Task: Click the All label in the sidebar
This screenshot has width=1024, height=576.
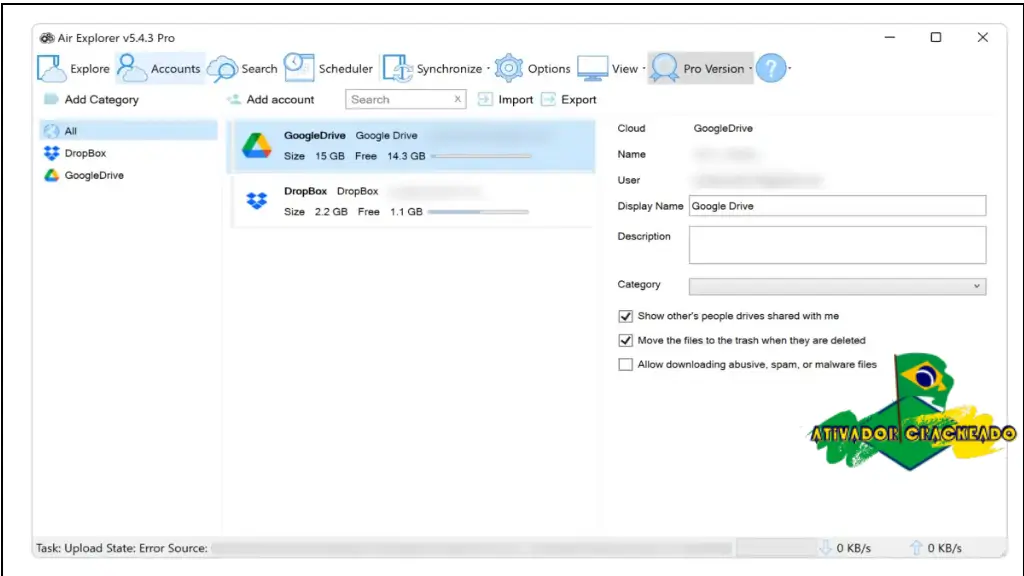Action: pyautogui.click(x=71, y=131)
